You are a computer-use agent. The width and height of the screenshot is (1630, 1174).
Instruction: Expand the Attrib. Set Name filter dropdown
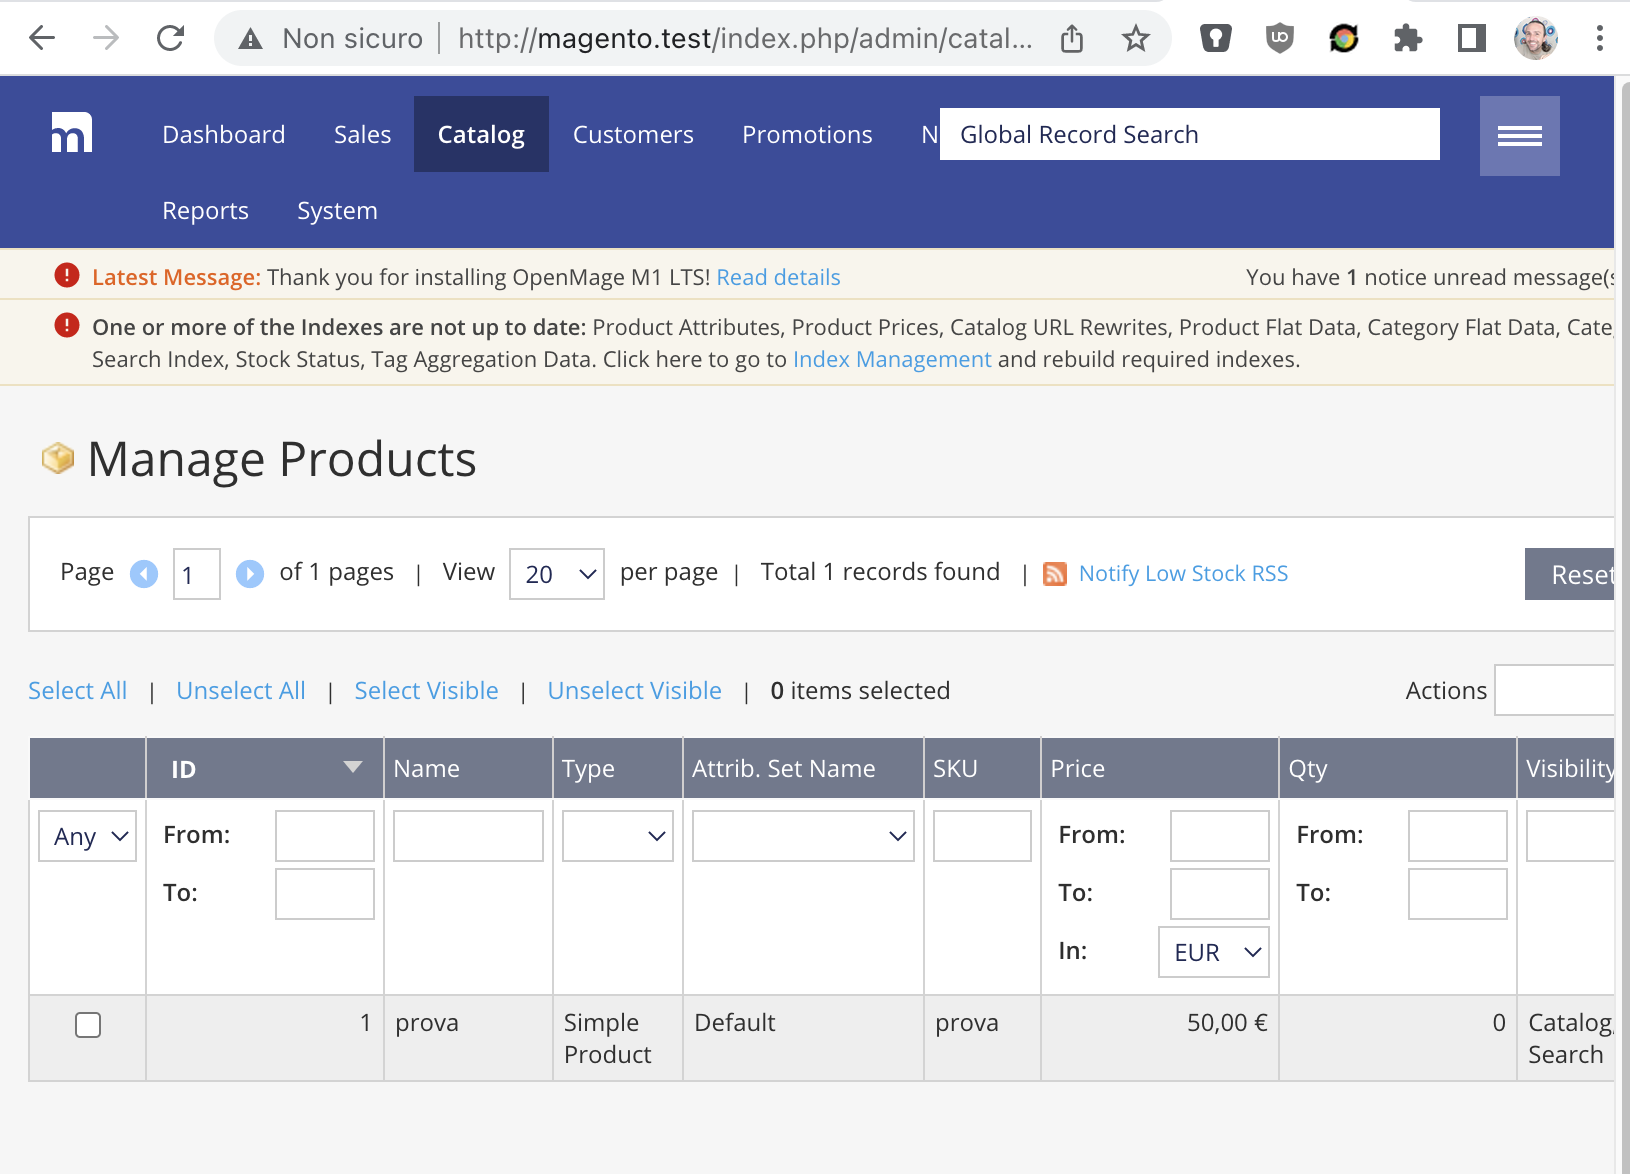point(803,836)
